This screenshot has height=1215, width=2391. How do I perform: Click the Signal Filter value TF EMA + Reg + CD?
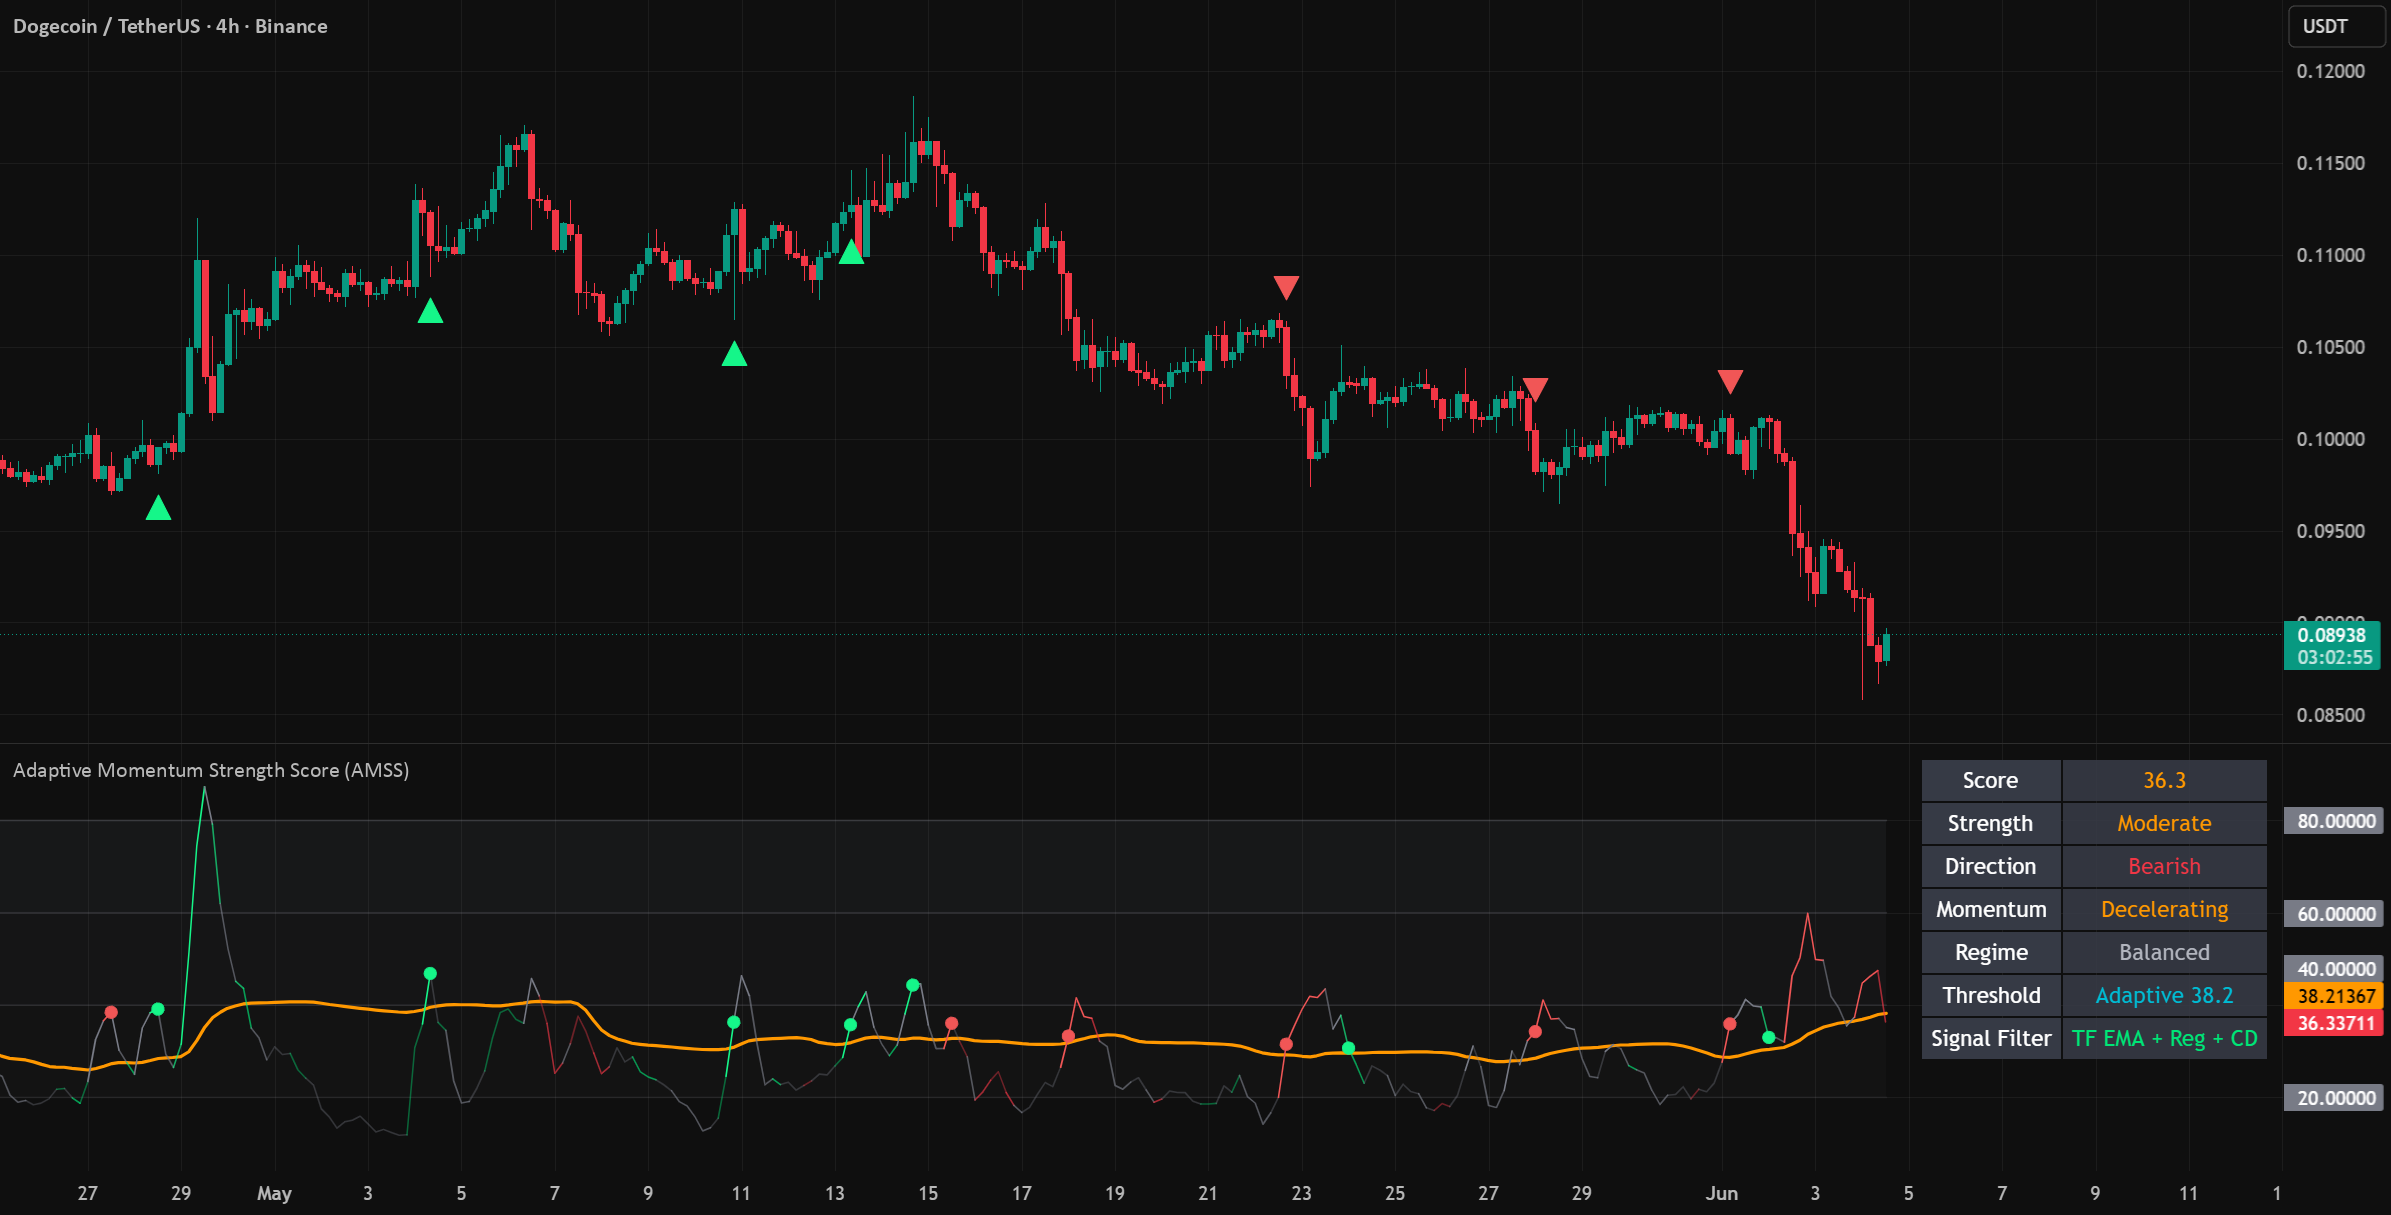pos(2164,1038)
